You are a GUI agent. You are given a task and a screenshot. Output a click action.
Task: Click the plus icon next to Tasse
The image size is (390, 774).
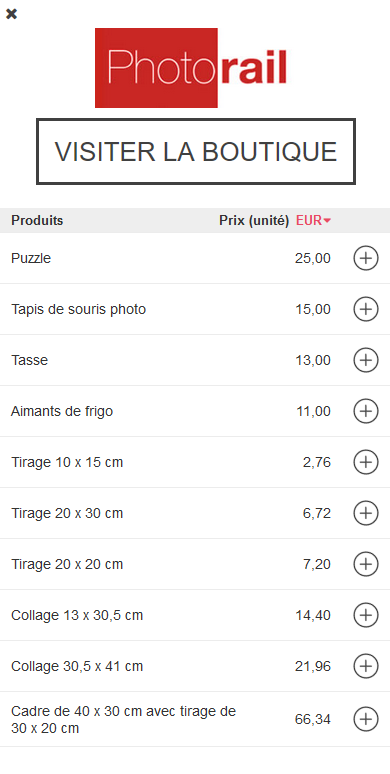coord(366,360)
